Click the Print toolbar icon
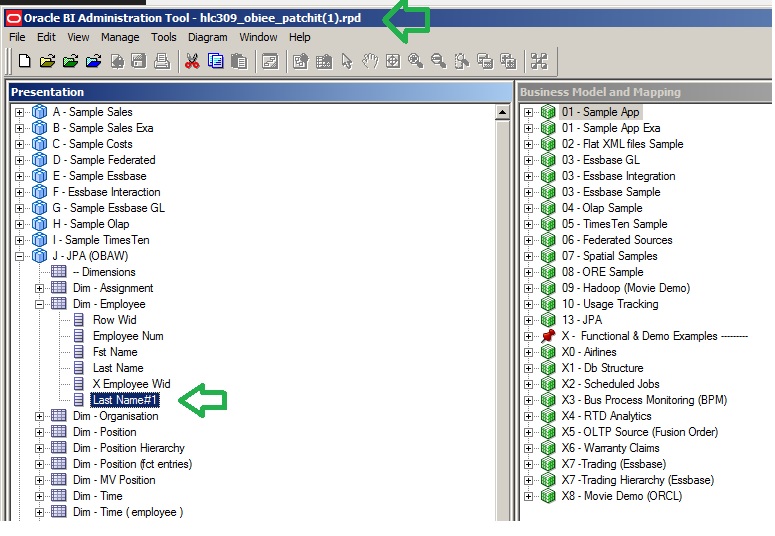Screen dimensions: 775x536 (x=162, y=61)
